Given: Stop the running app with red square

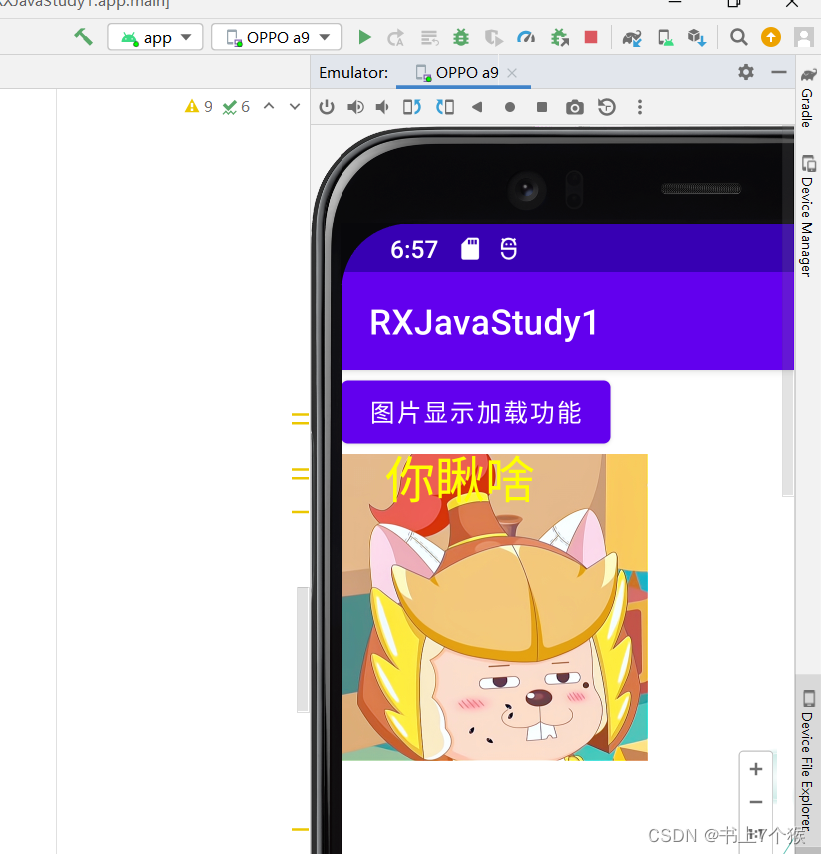Looking at the screenshot, I should pos(590,37).
